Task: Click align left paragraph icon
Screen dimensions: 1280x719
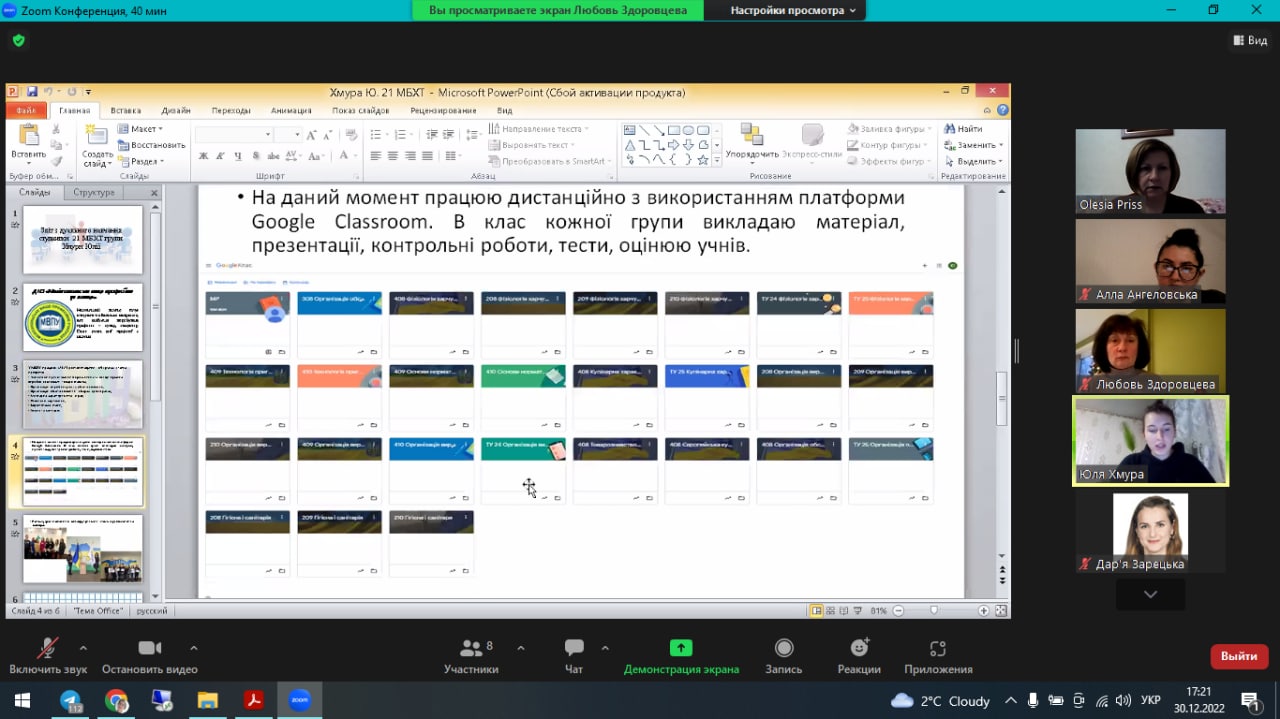Action: pos(376,156)
